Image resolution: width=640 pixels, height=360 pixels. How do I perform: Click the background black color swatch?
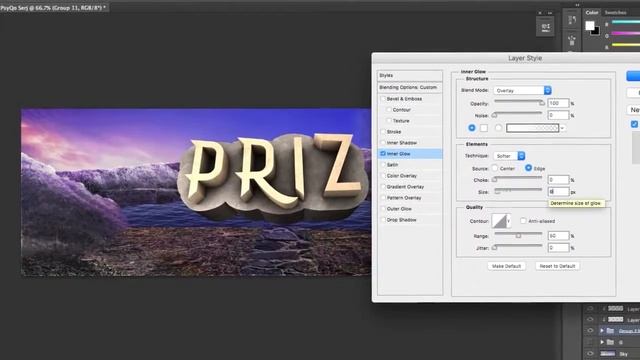click(596, 31)
